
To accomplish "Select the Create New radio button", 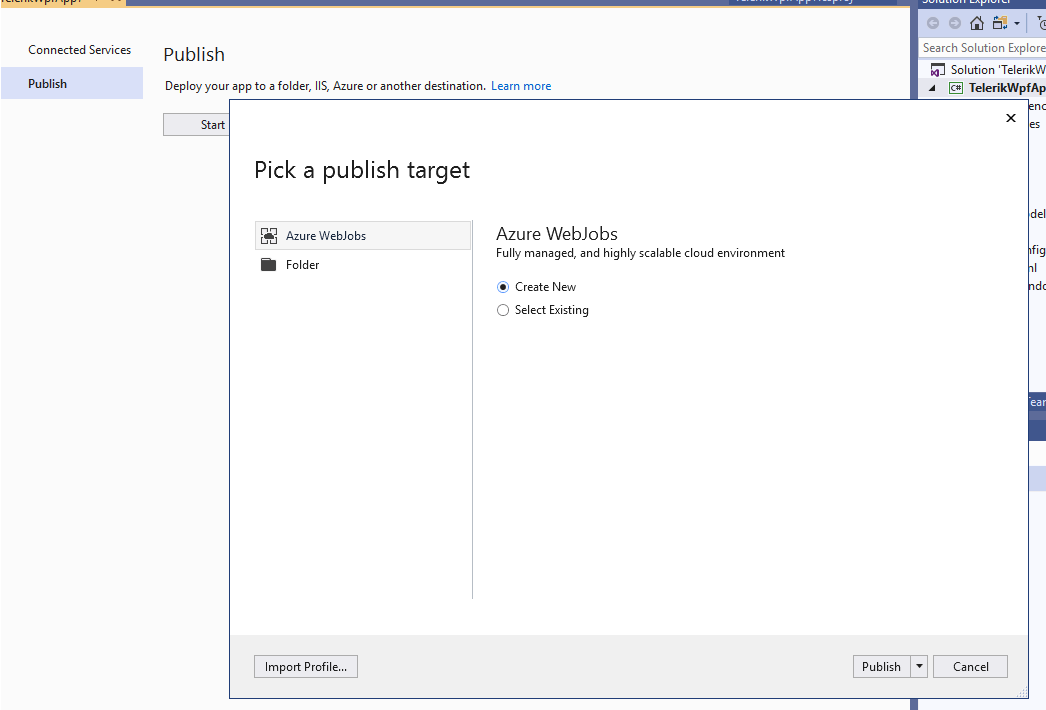I will [x=503, y=287].
